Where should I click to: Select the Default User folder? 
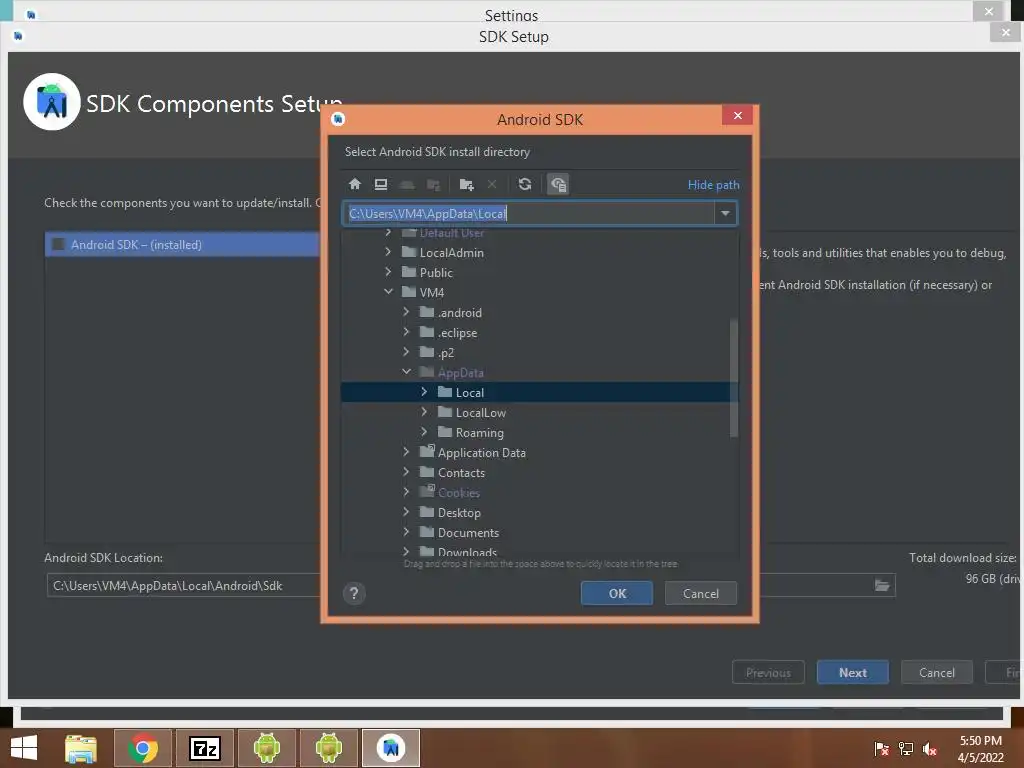pyautogui.click(x=451, y=233)
